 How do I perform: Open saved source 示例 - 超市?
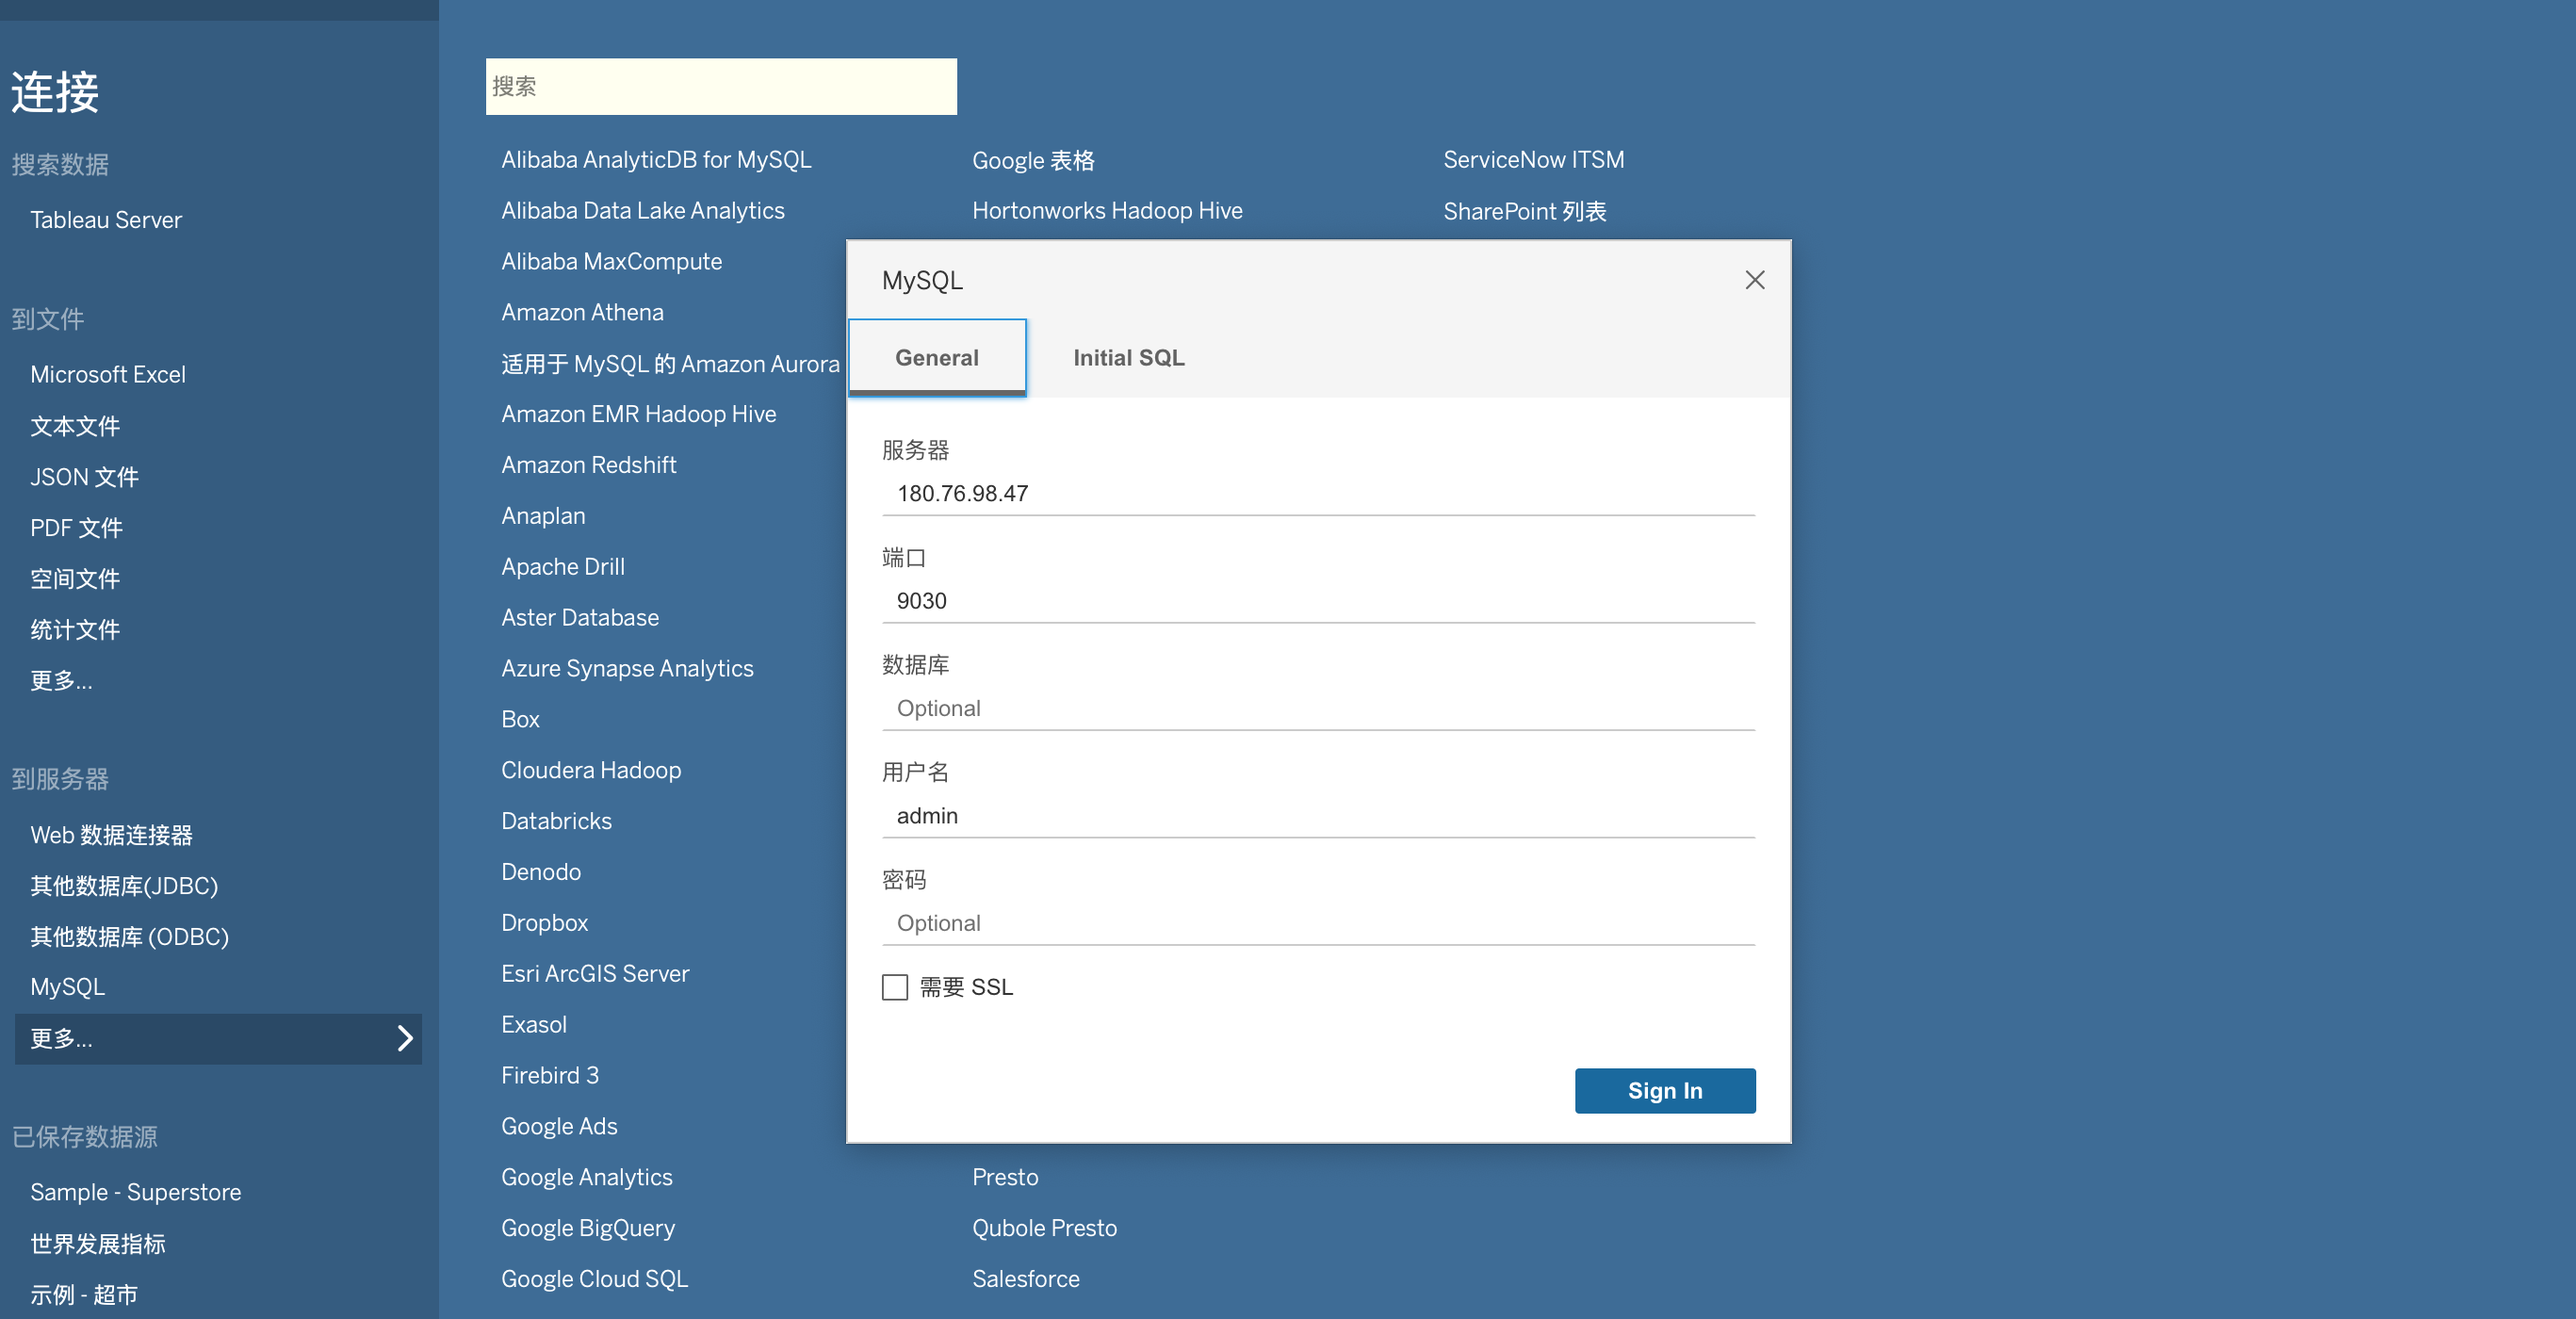pyautogui.click(x=84, y=1295)
